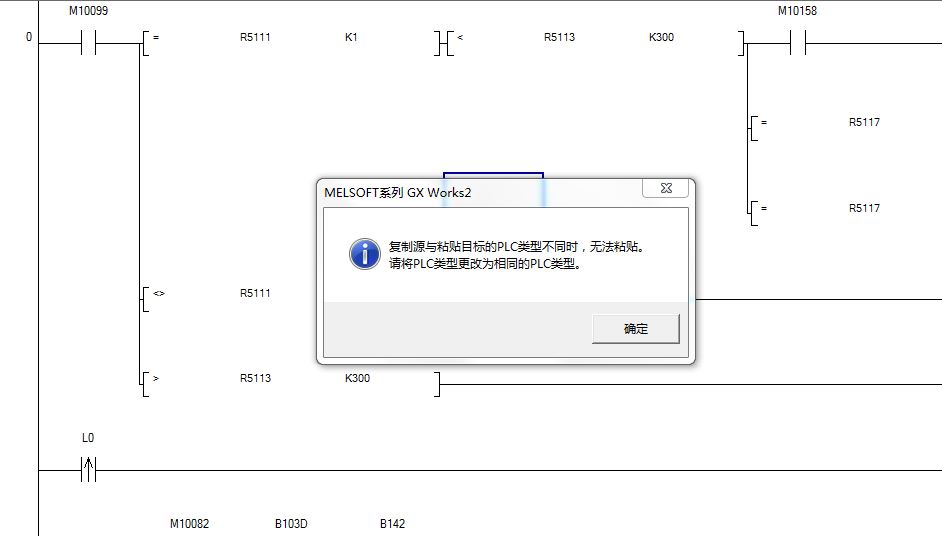942x536 pixels.
Task: Select the B142 device label
Action: pyautogui.click(x=392, y=524)
